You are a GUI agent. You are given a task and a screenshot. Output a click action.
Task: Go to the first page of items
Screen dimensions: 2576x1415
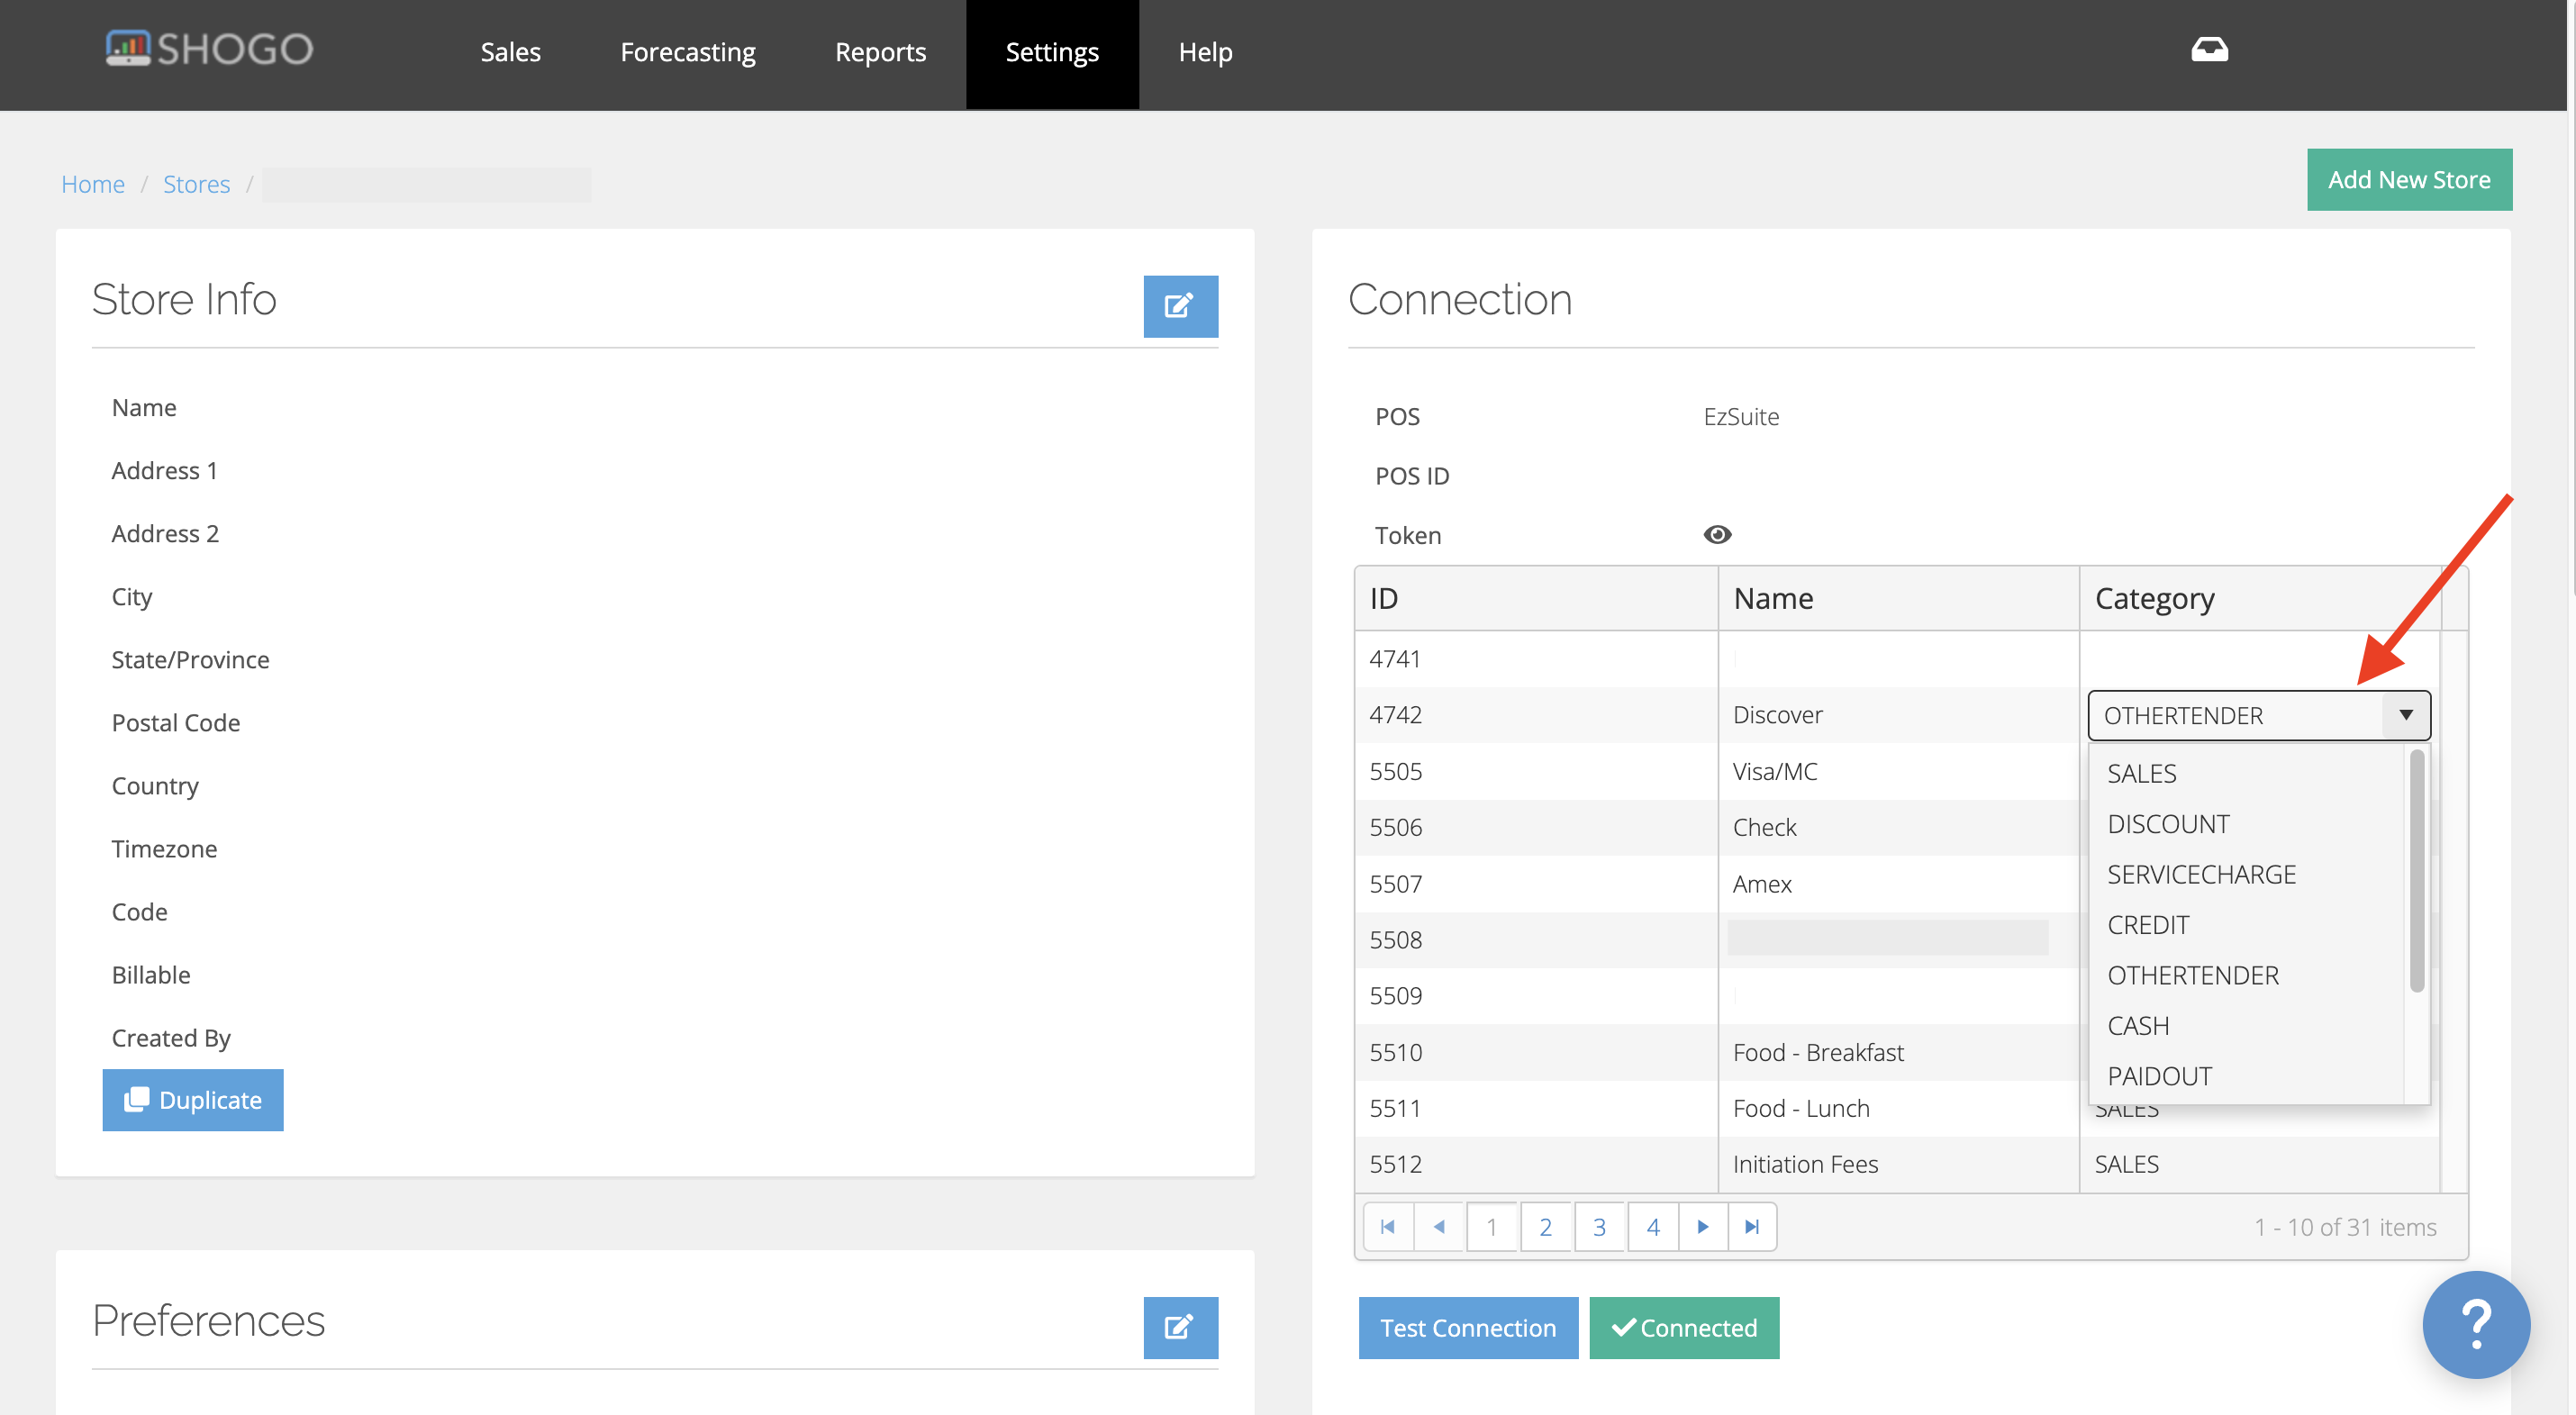point(1387,1226)
